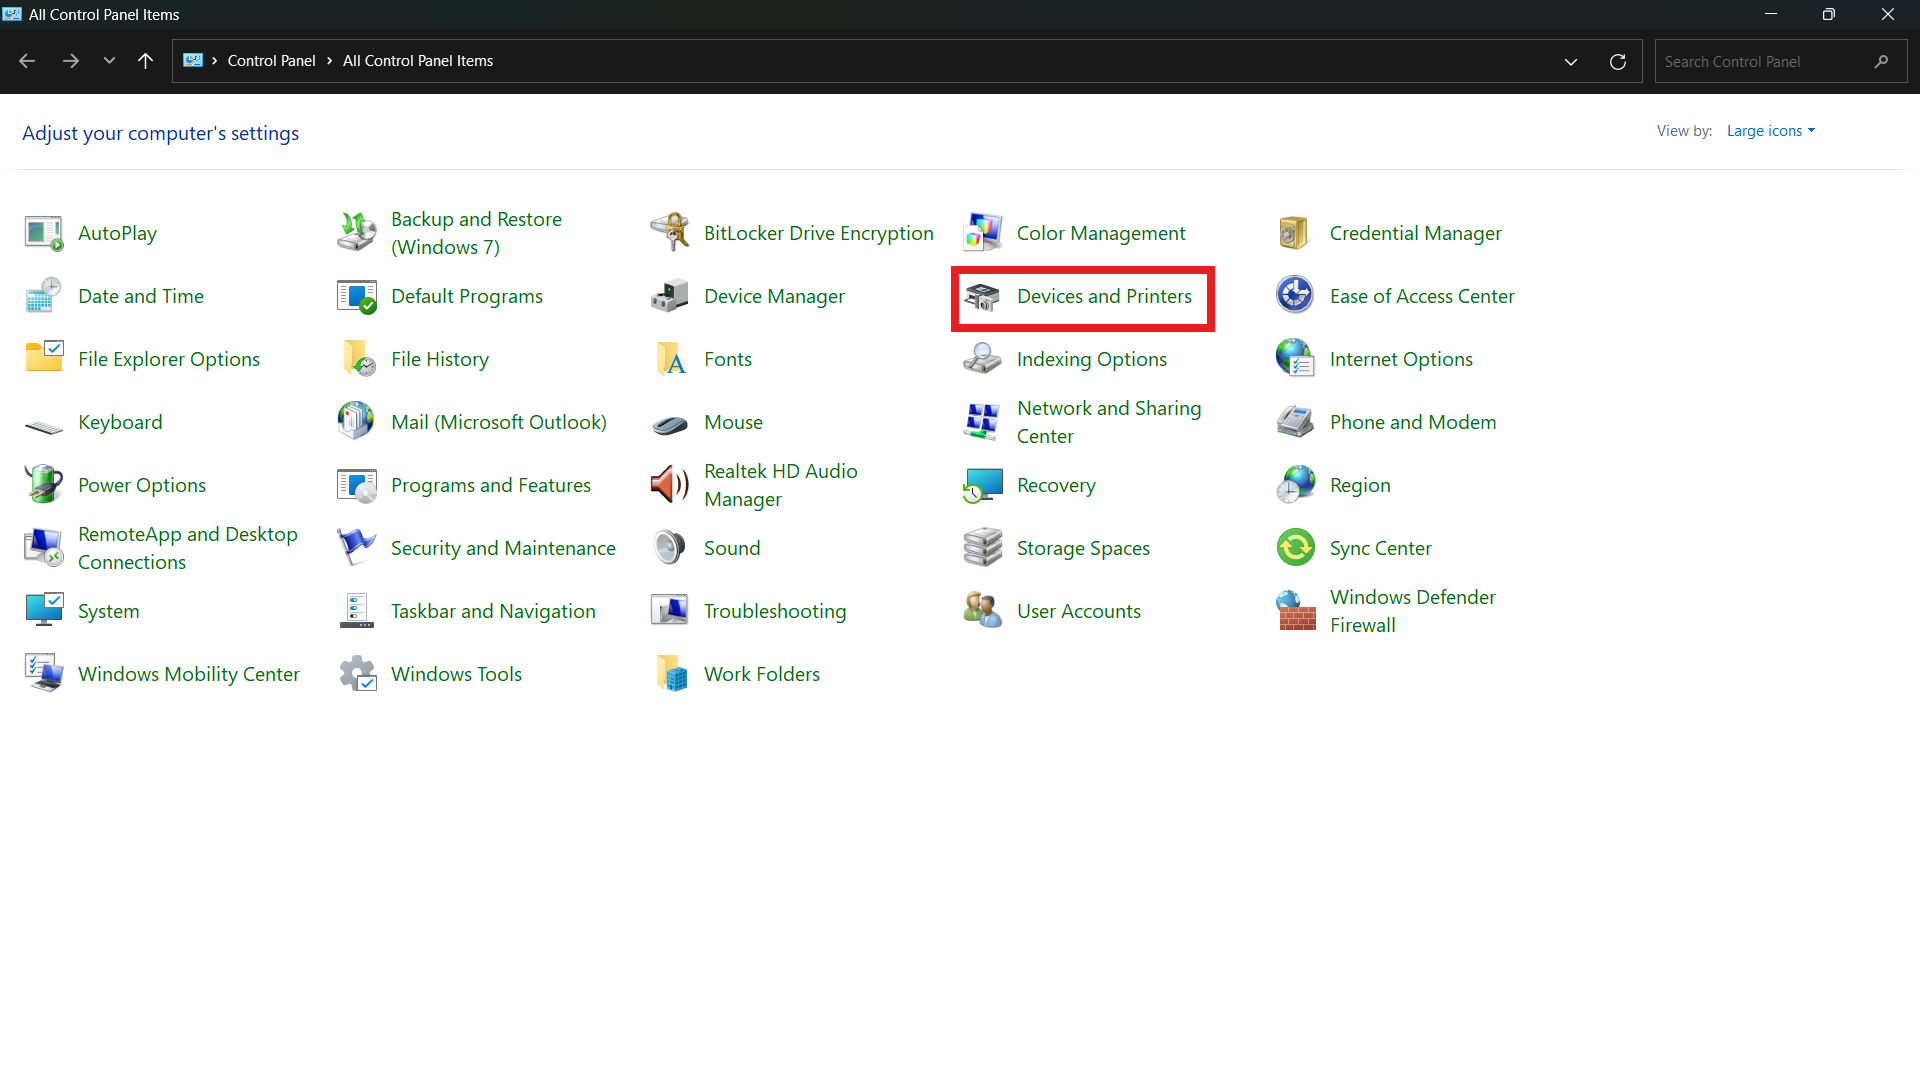Click the Work Folders link
The height and width of the screenshot is (1080, 1920).
coord(761,674)
